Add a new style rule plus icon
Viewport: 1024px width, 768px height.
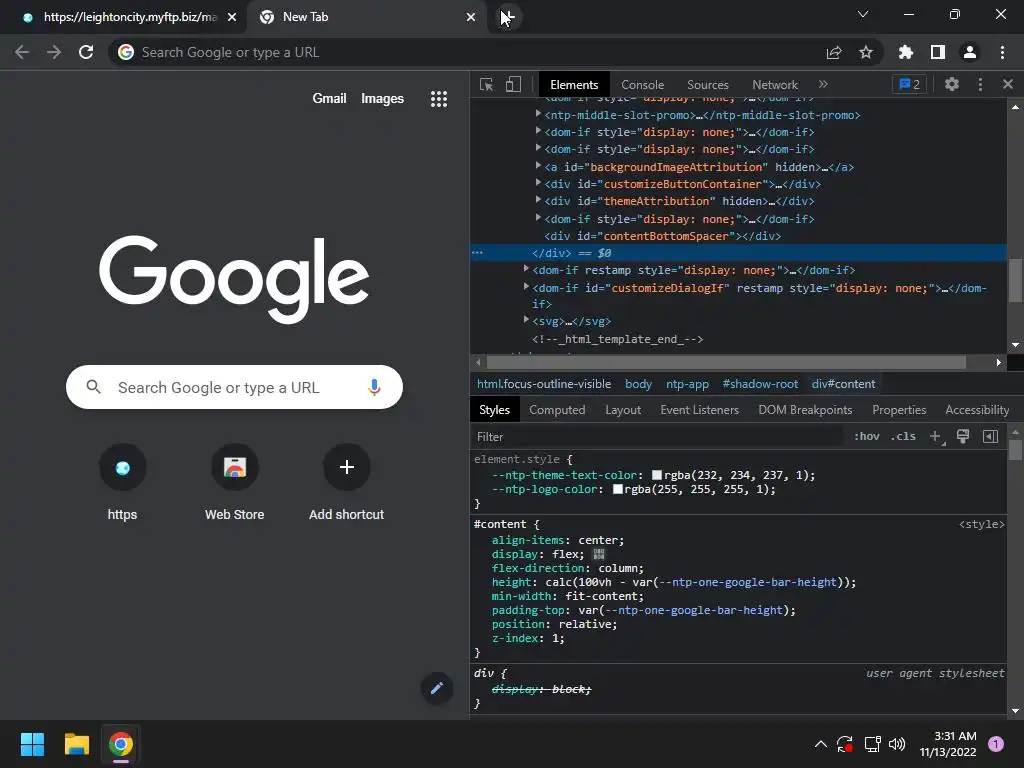pos(935,436)
